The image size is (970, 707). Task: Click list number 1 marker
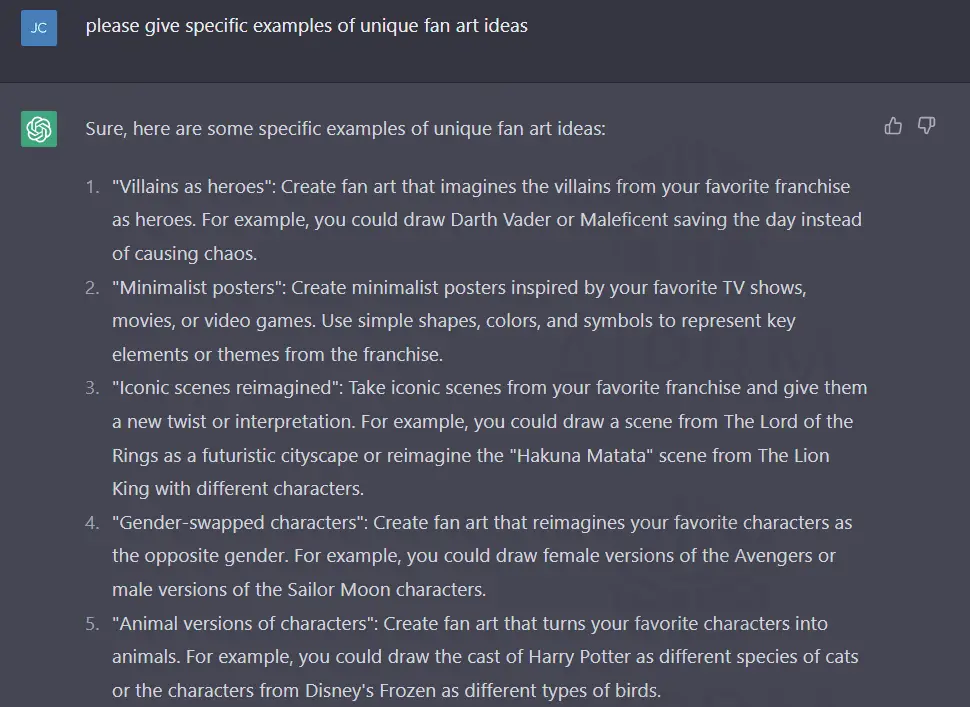[x=92, y=187]
